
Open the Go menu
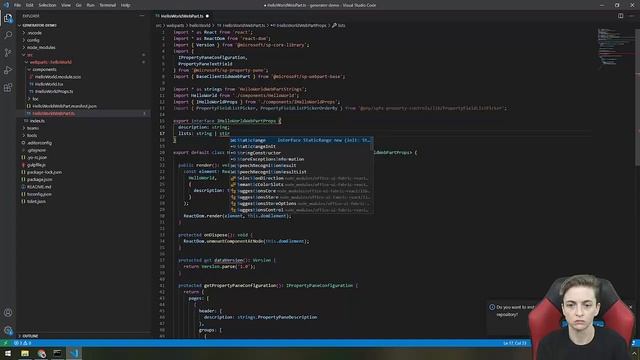click(78, 5)
